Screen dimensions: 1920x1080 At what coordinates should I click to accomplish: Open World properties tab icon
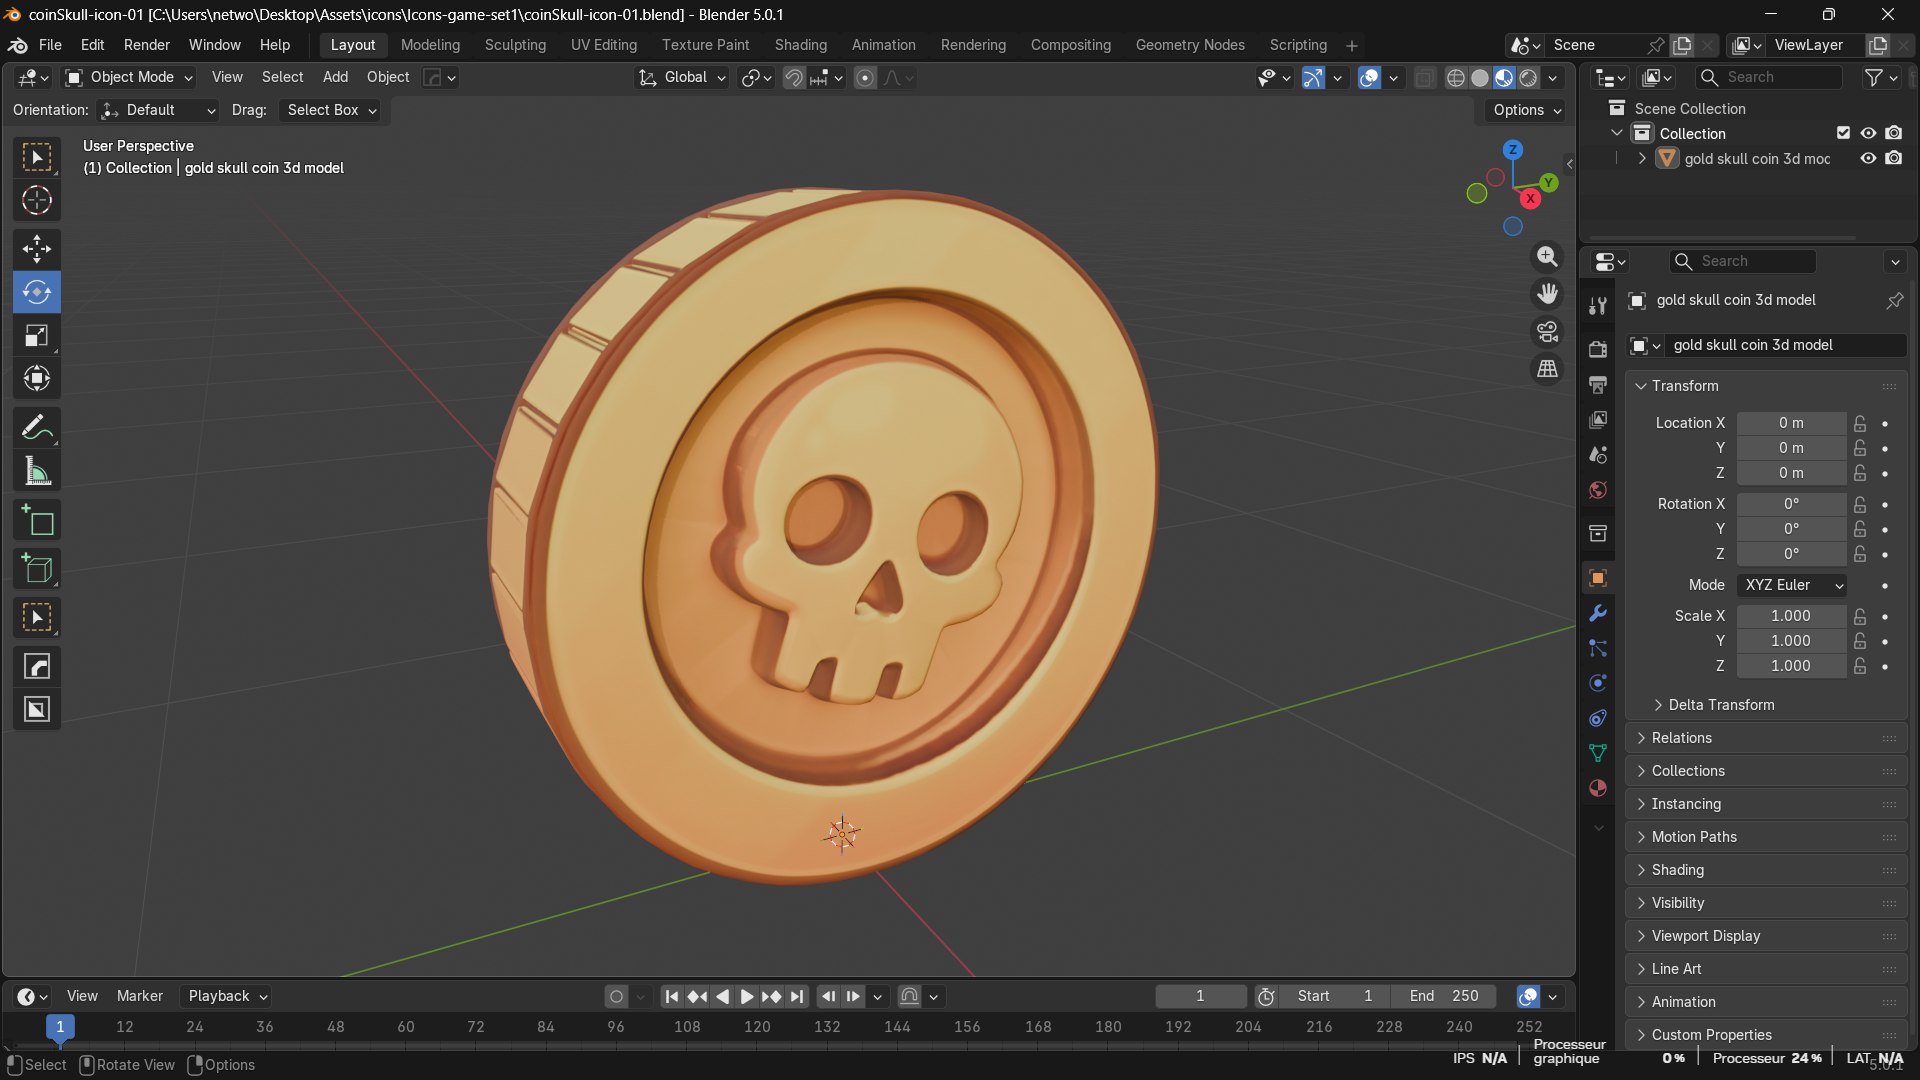click(1598, 490)
